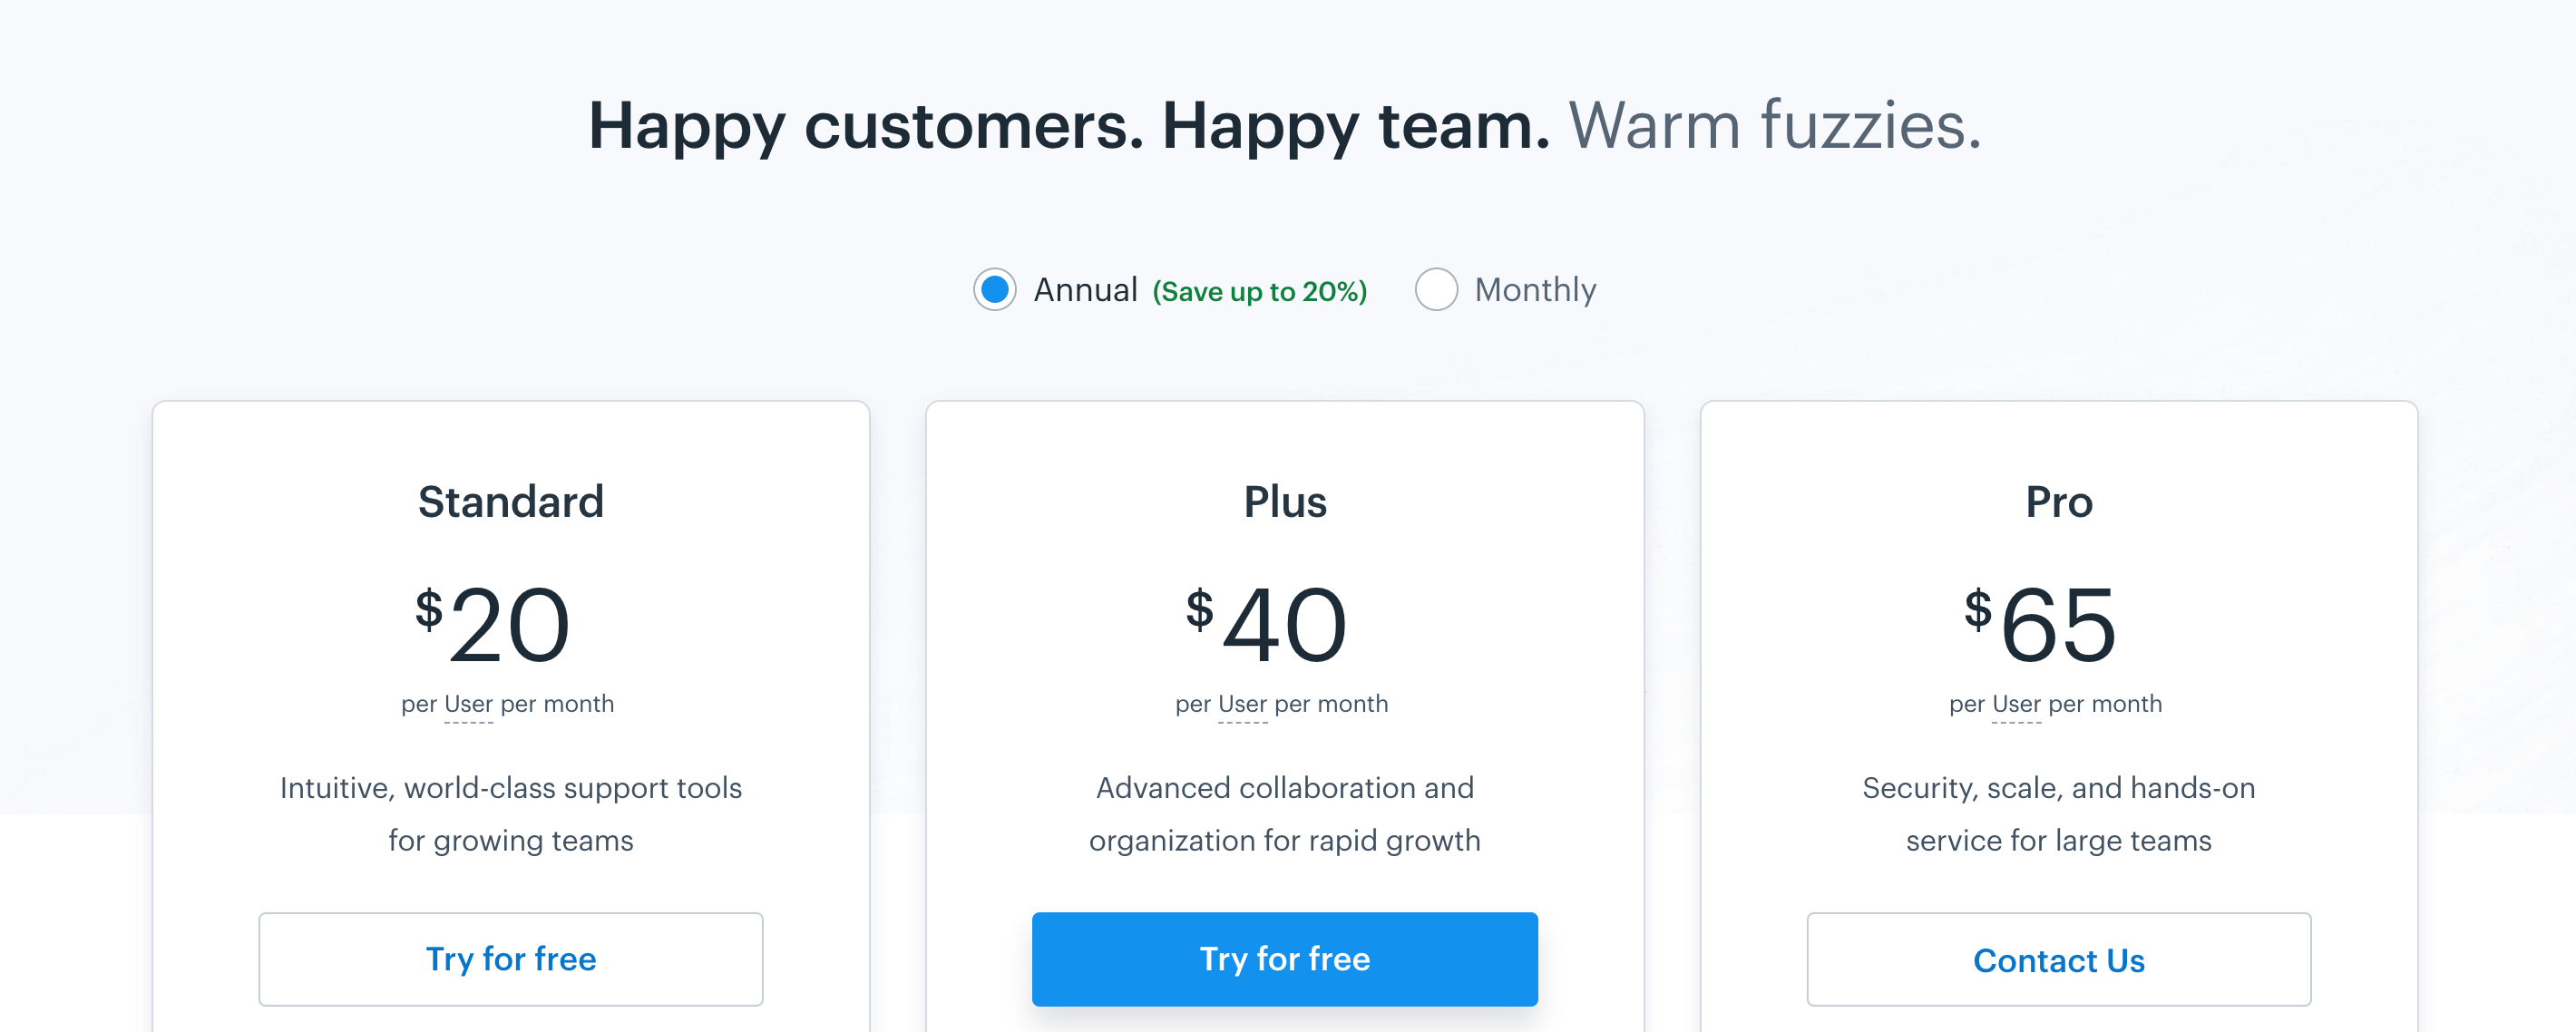Select the Pro plan heading

pos(2059,502)
